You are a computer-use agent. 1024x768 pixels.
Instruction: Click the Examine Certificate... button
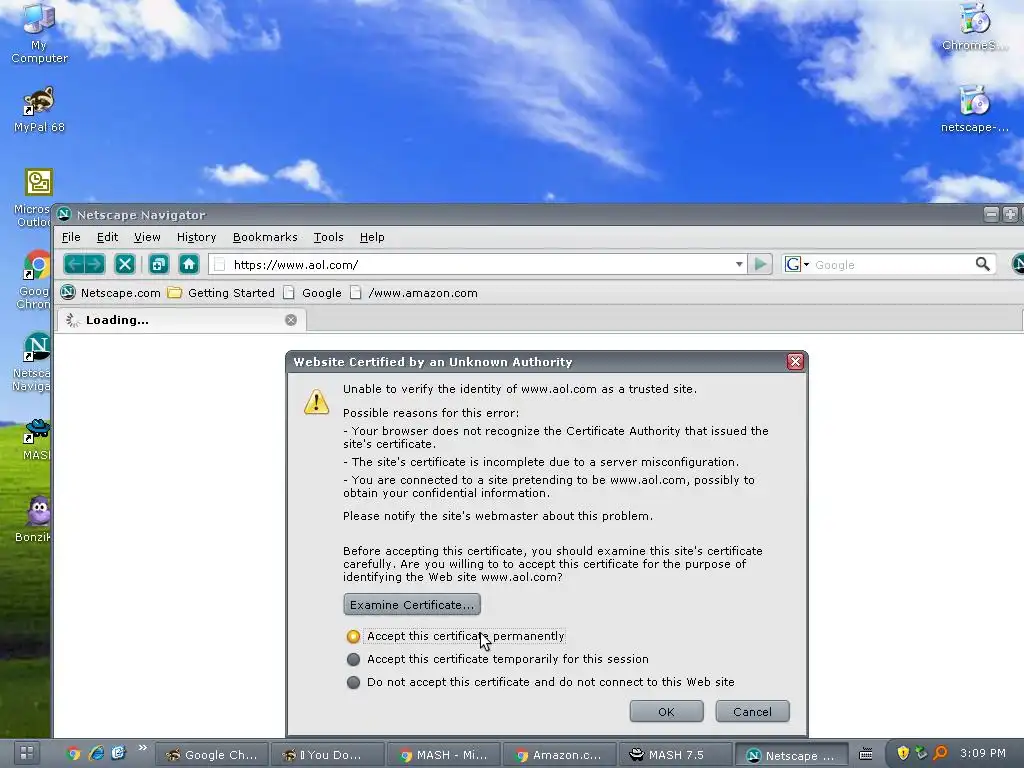[x=412, y=605]
